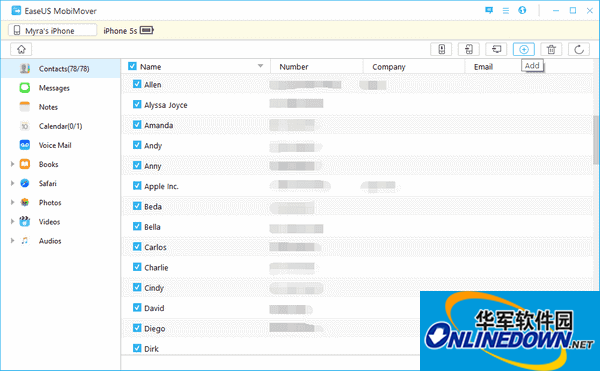Uncheck the Diego contact checkbox

click(x=137, y=328)
